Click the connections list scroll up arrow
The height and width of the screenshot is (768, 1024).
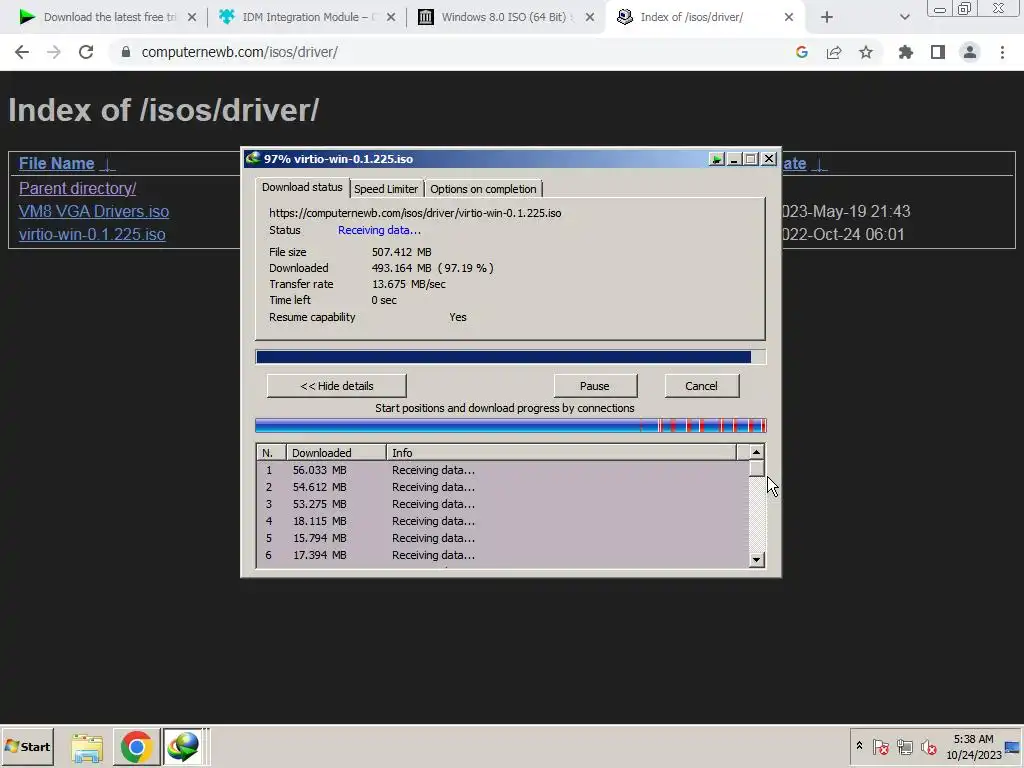point(756,452)
